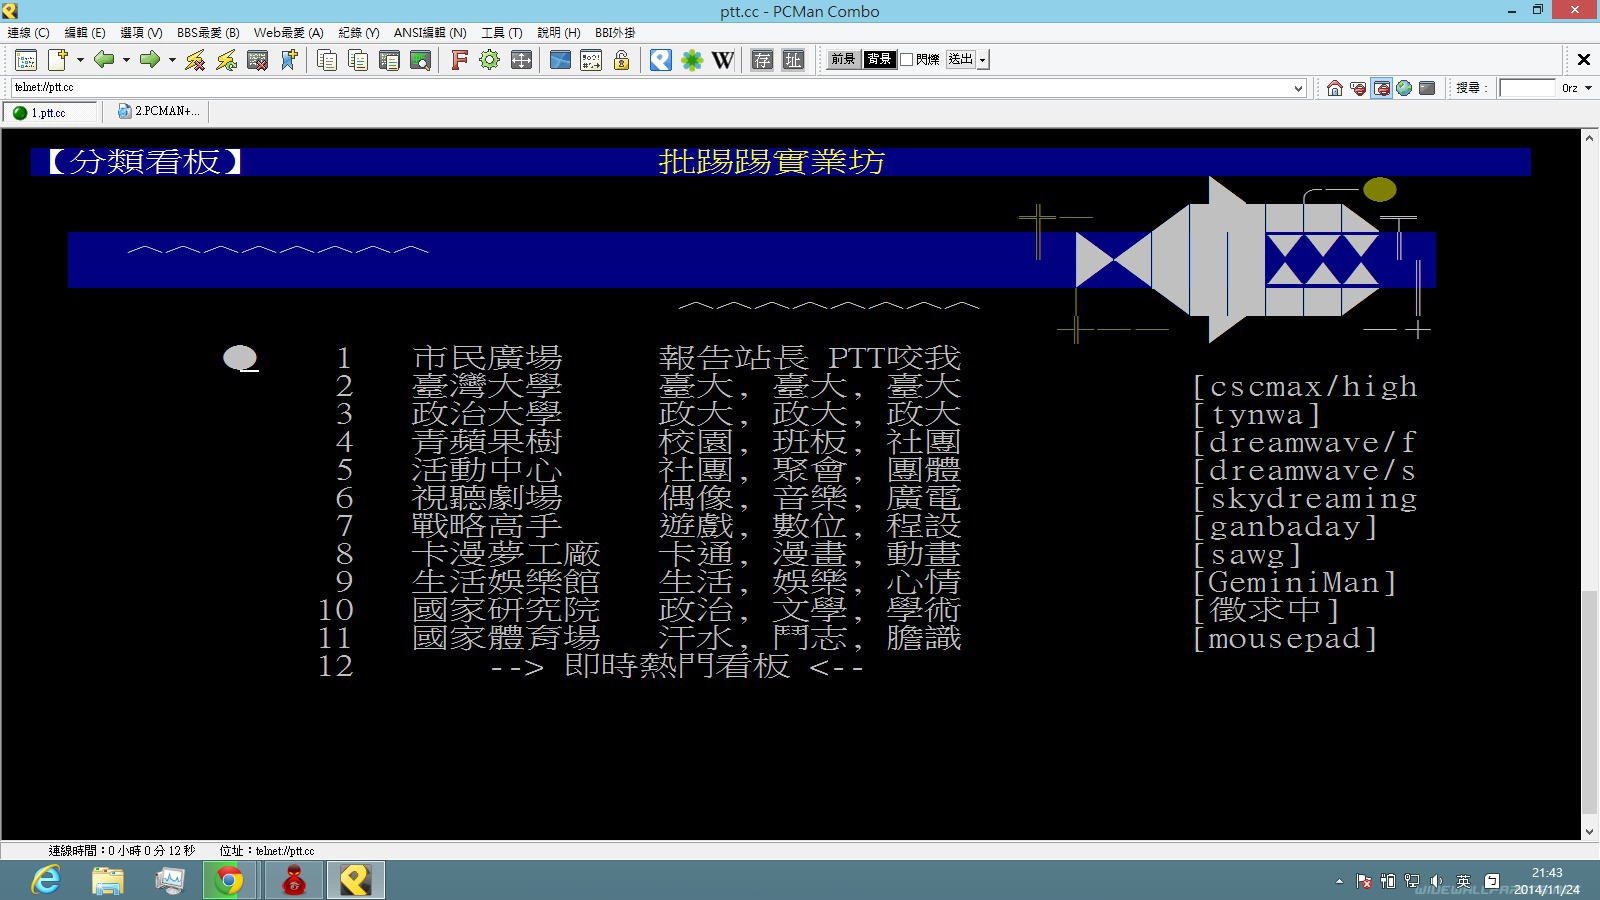Toggle the highlighted red browser mode icon
Screen dimensions: 1600x900
coord(1381,88)
